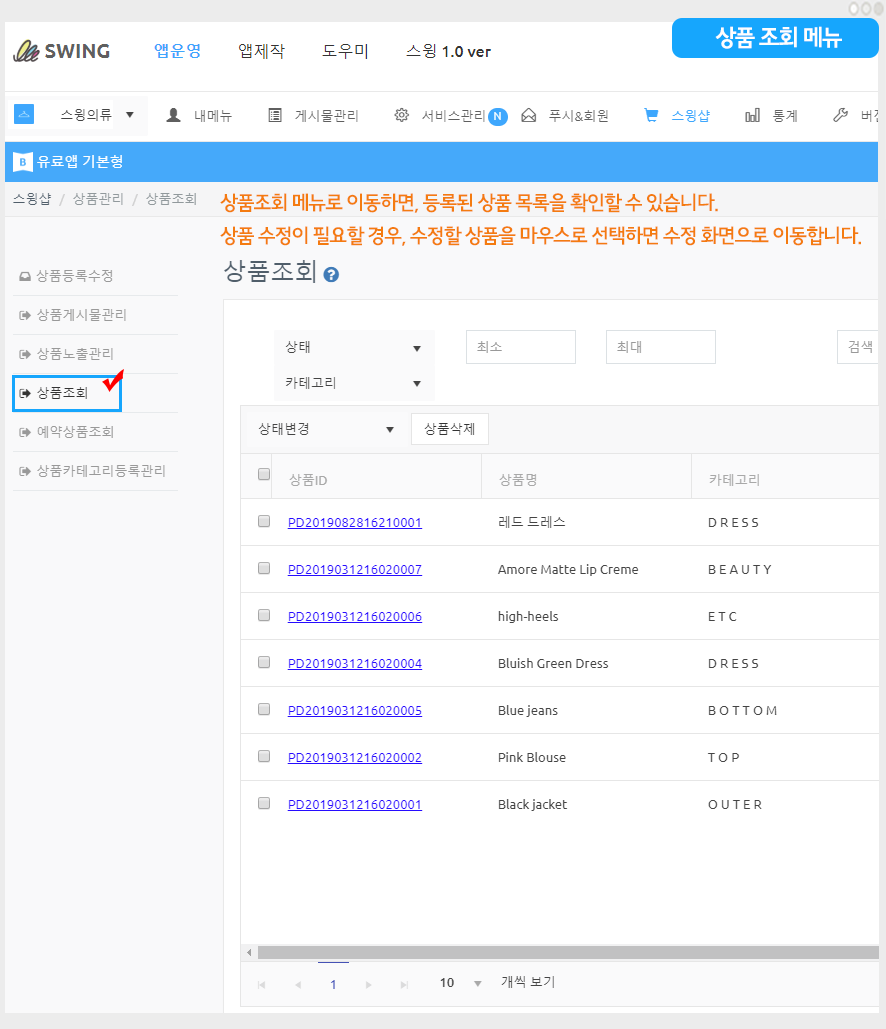The image size is (886, 1029).
Task: Select 예약상품조회 in the sidebar
Action: [x=75, y=432]
